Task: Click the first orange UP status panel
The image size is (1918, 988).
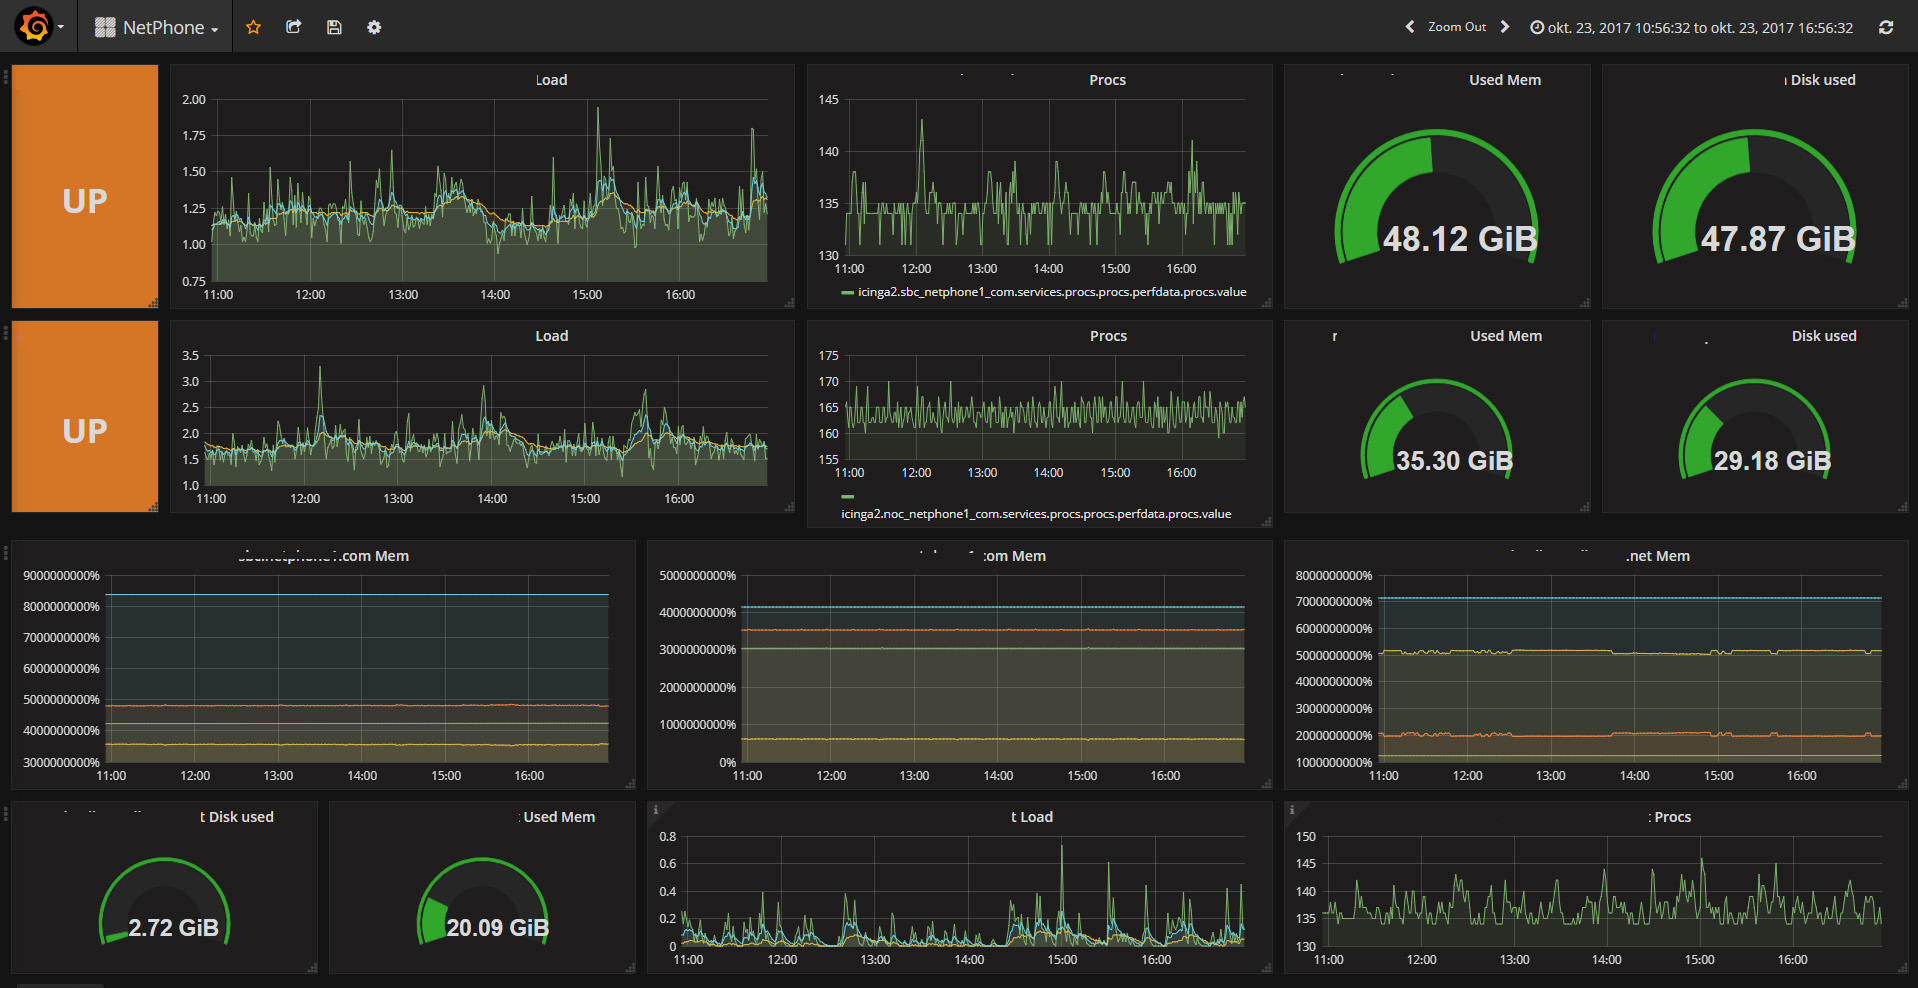Action: pos(85,187)
